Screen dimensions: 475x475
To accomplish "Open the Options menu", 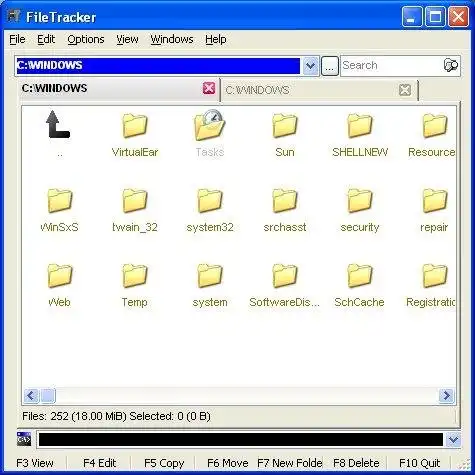I will (x=86, y=39).
